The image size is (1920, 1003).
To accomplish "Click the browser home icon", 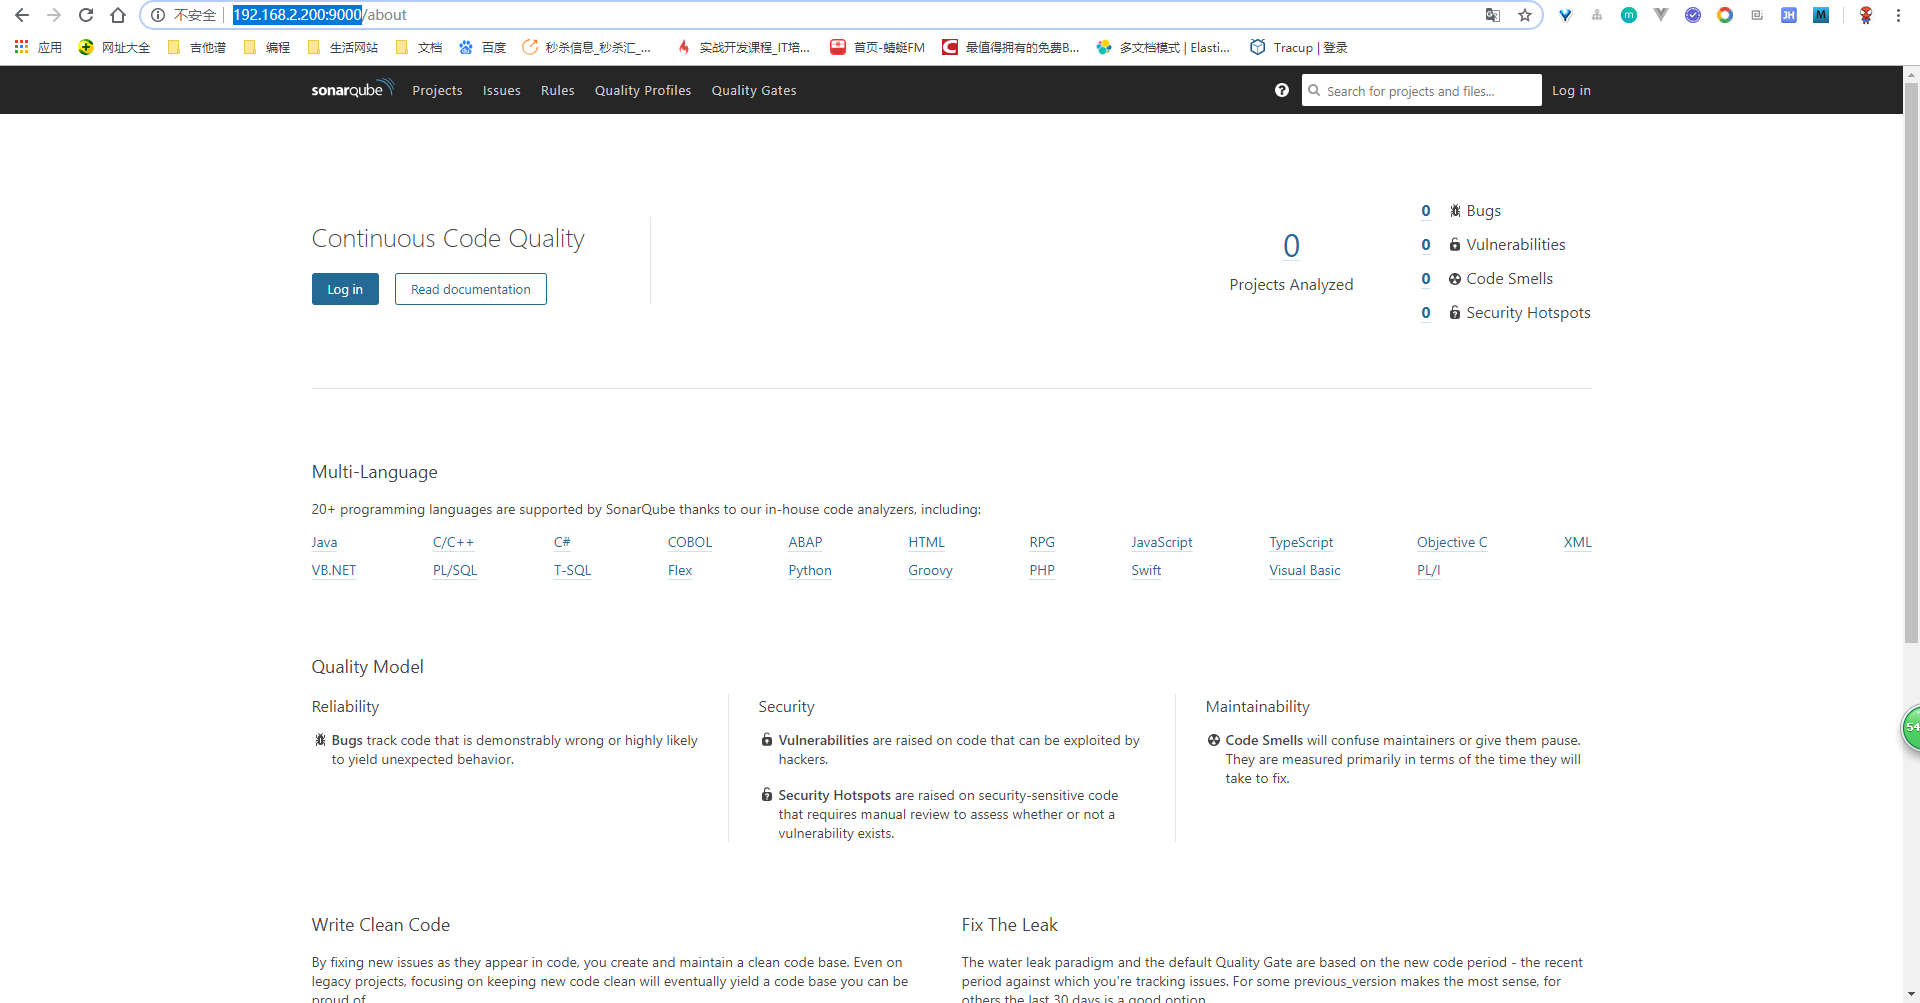I will click(x=118, y=15).
